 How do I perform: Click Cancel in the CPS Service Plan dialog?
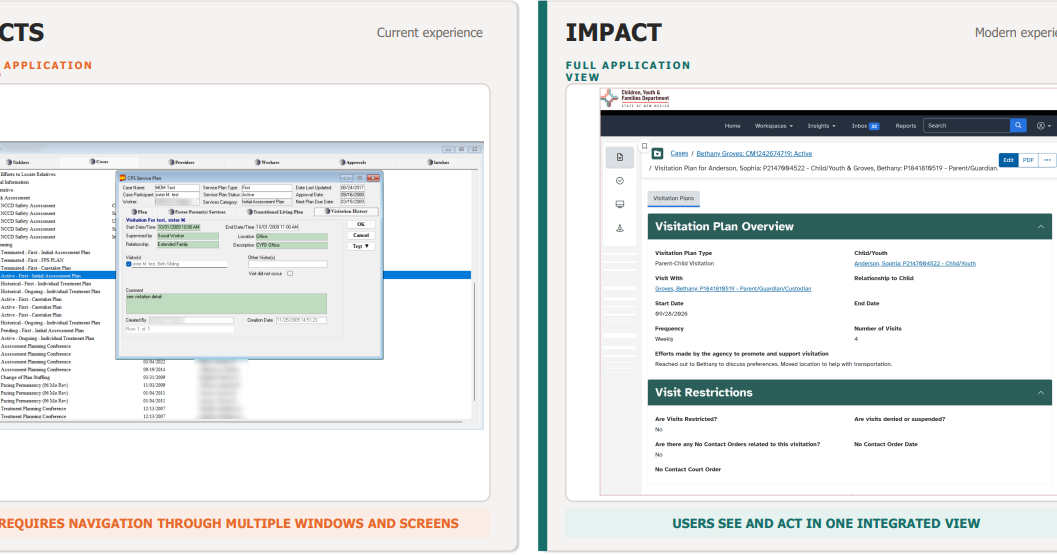pyautogui.click(x=361, y=235)
